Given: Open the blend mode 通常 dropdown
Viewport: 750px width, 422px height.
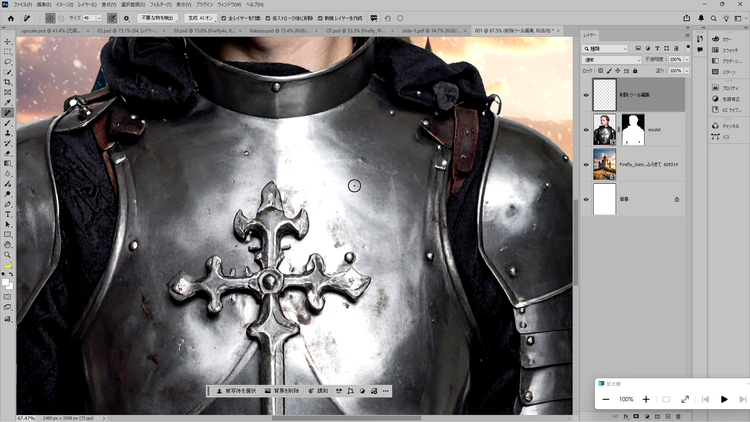Looking at the screenshot, I should coord(612,60).
